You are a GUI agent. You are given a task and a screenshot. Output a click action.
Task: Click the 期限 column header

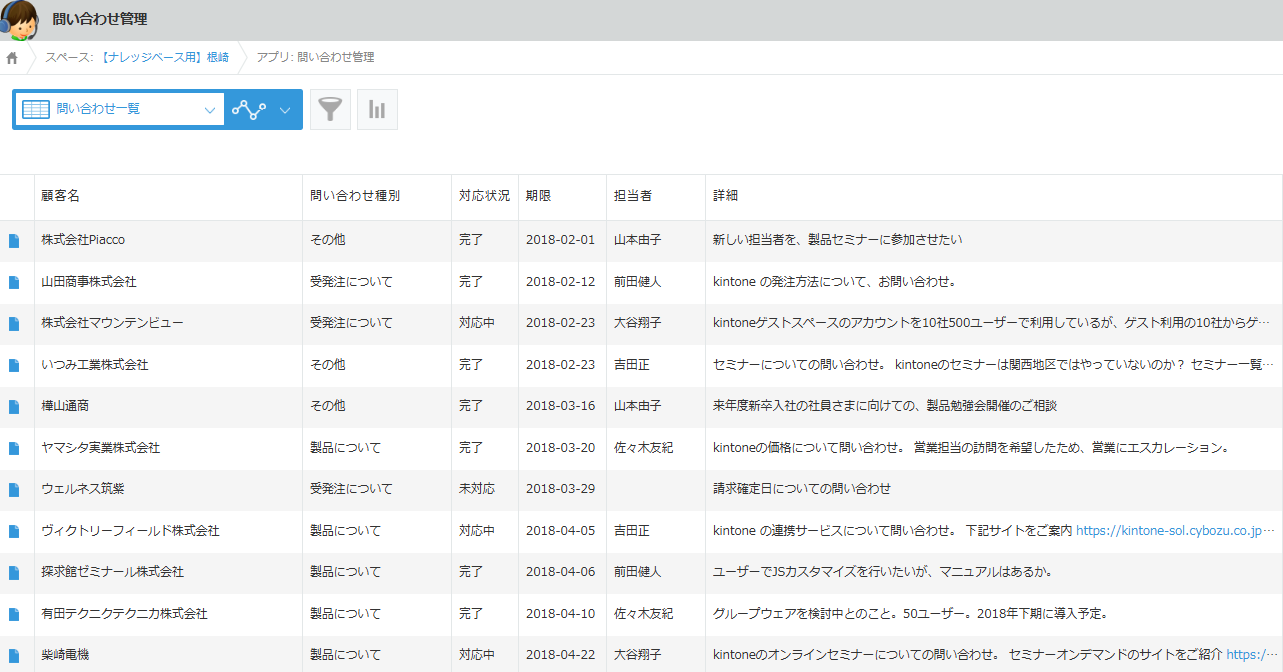pyautogui.click(x=538, y=196)
